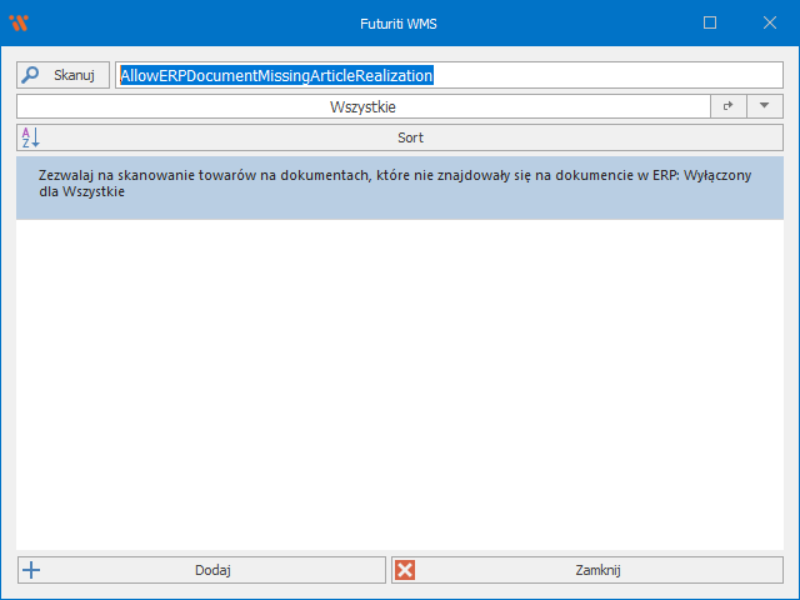This screenshot has width=800, height=600.
Task: Click the A-Z sort icon
Action: pos(30,138)
